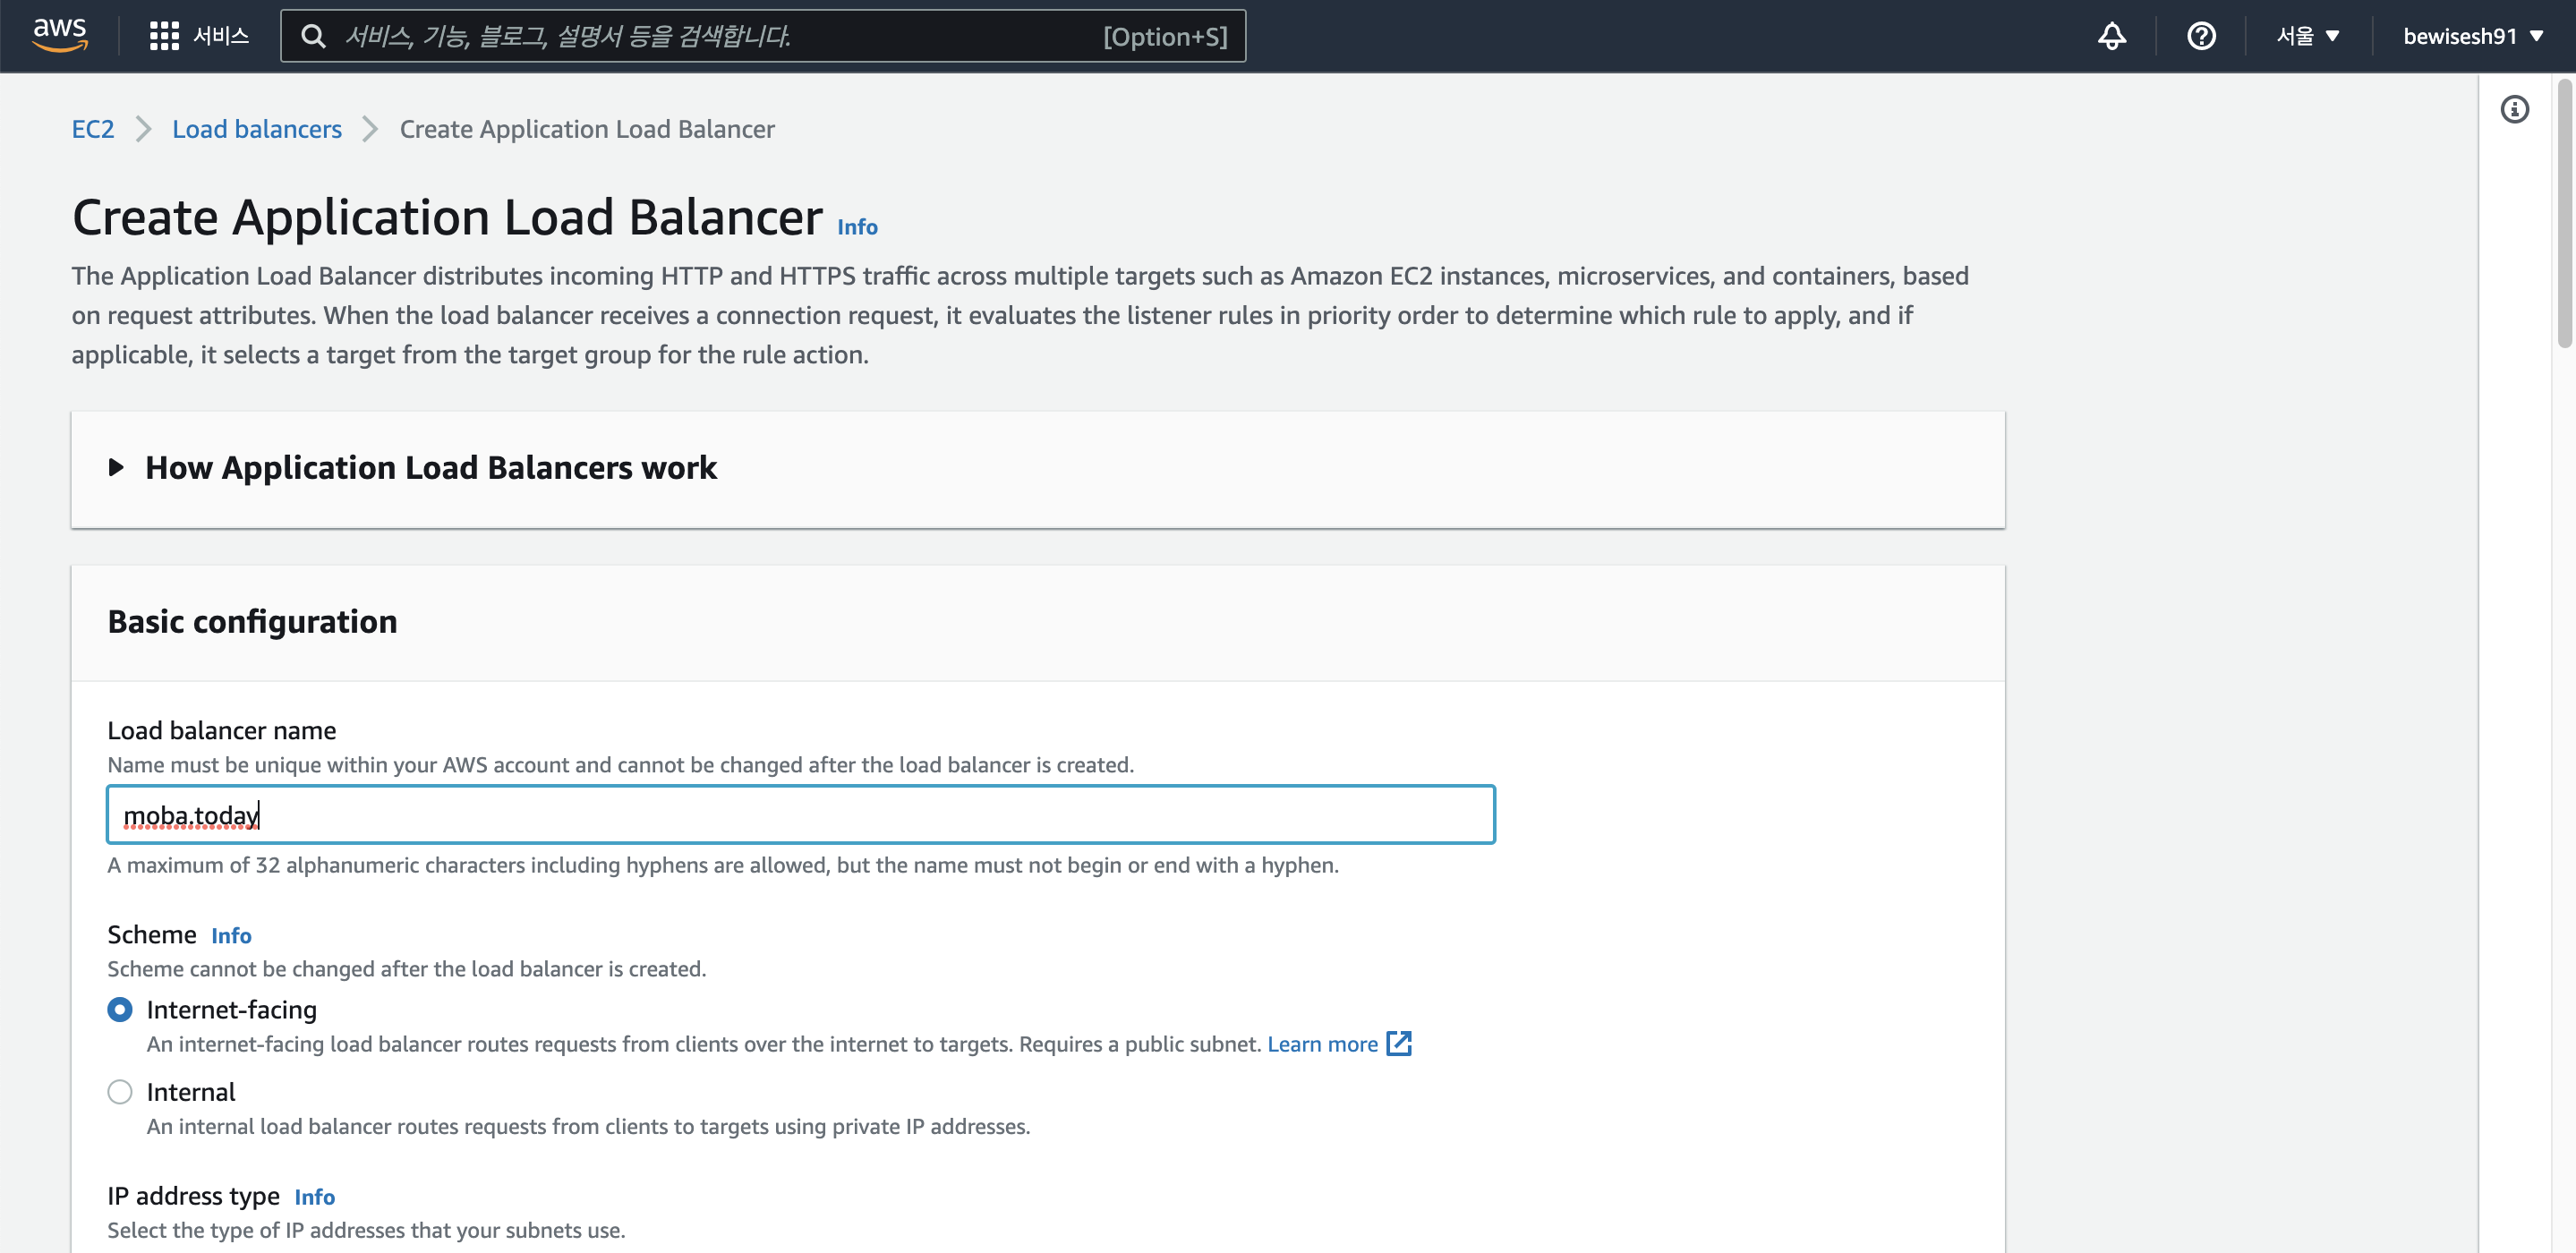Click Info link beside page title
Image resolution: width=2576 pixels, height=1253 pixels.
pyautogui.click(x=857, y=227)
